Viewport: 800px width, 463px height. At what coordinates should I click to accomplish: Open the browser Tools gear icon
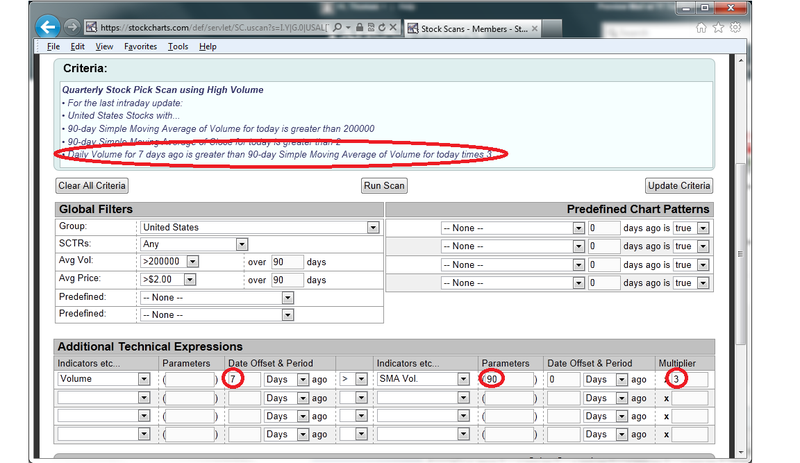735,28
